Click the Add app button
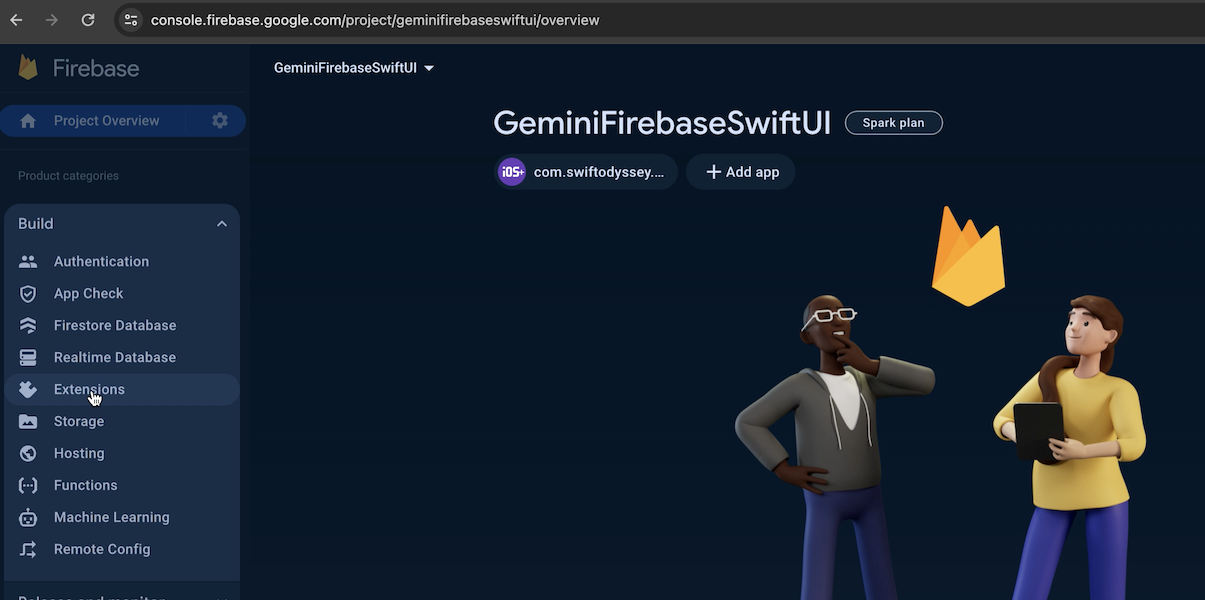 [741, 172]
